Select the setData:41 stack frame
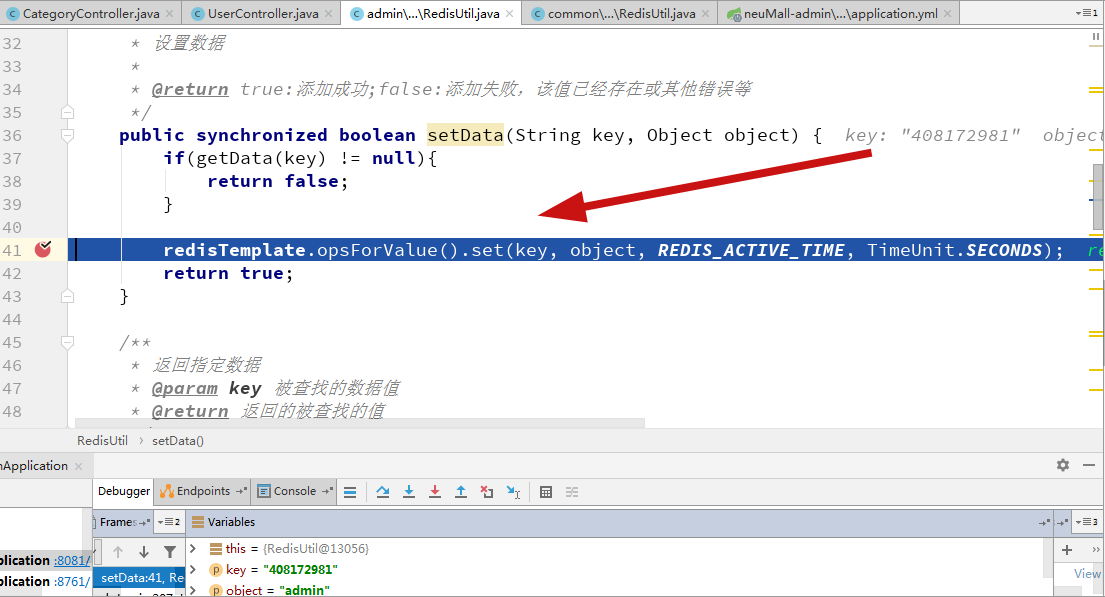 pos(140,577)
